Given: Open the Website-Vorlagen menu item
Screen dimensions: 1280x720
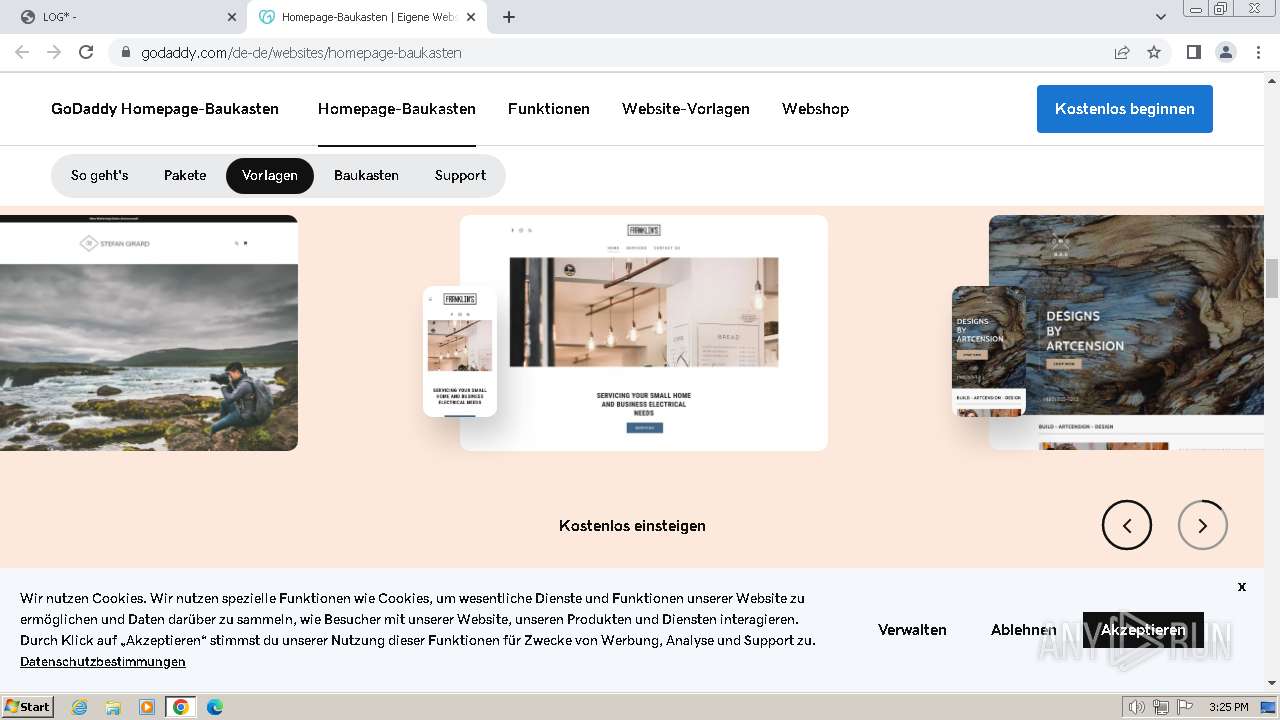Looking at the screenshot, I should (x=686, y=109).
